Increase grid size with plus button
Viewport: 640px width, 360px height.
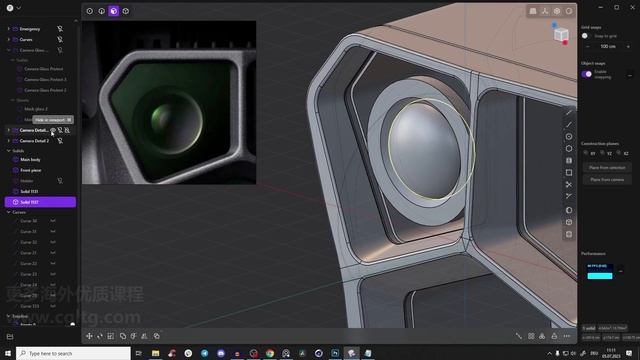(628, 47)
